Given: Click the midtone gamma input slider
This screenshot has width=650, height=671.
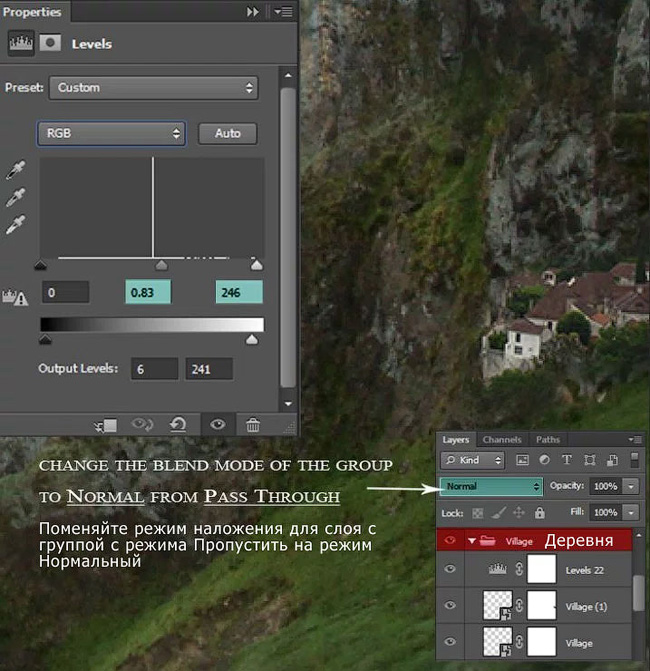Looking at the screenshot, I should tap(161, 265).
